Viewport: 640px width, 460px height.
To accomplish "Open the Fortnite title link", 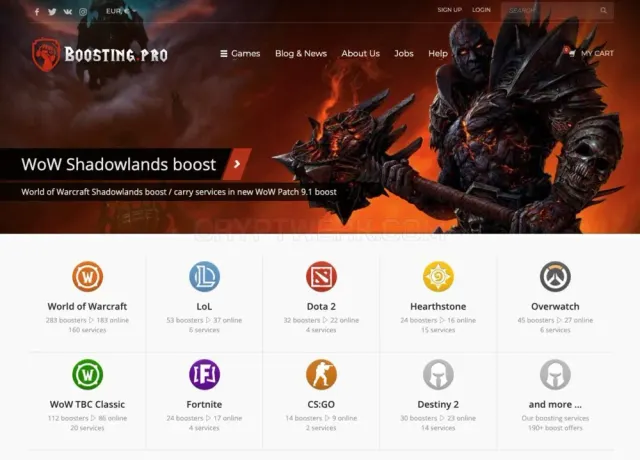I will (x=204, y=404).
